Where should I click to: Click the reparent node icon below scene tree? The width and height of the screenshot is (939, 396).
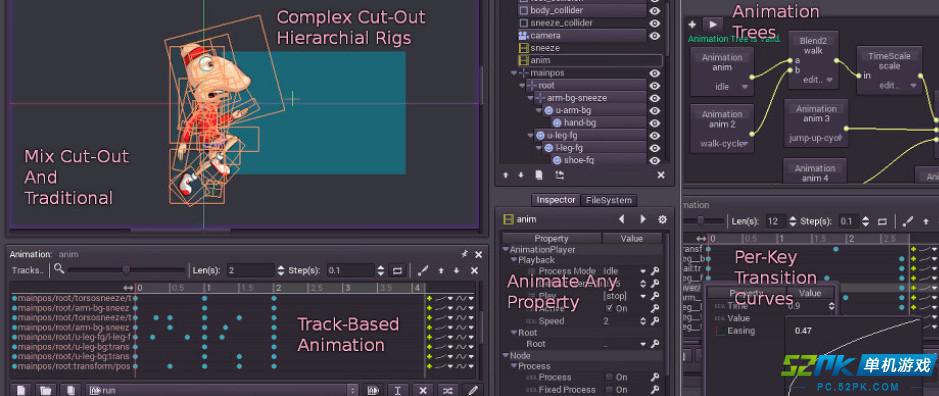point(560,175)
